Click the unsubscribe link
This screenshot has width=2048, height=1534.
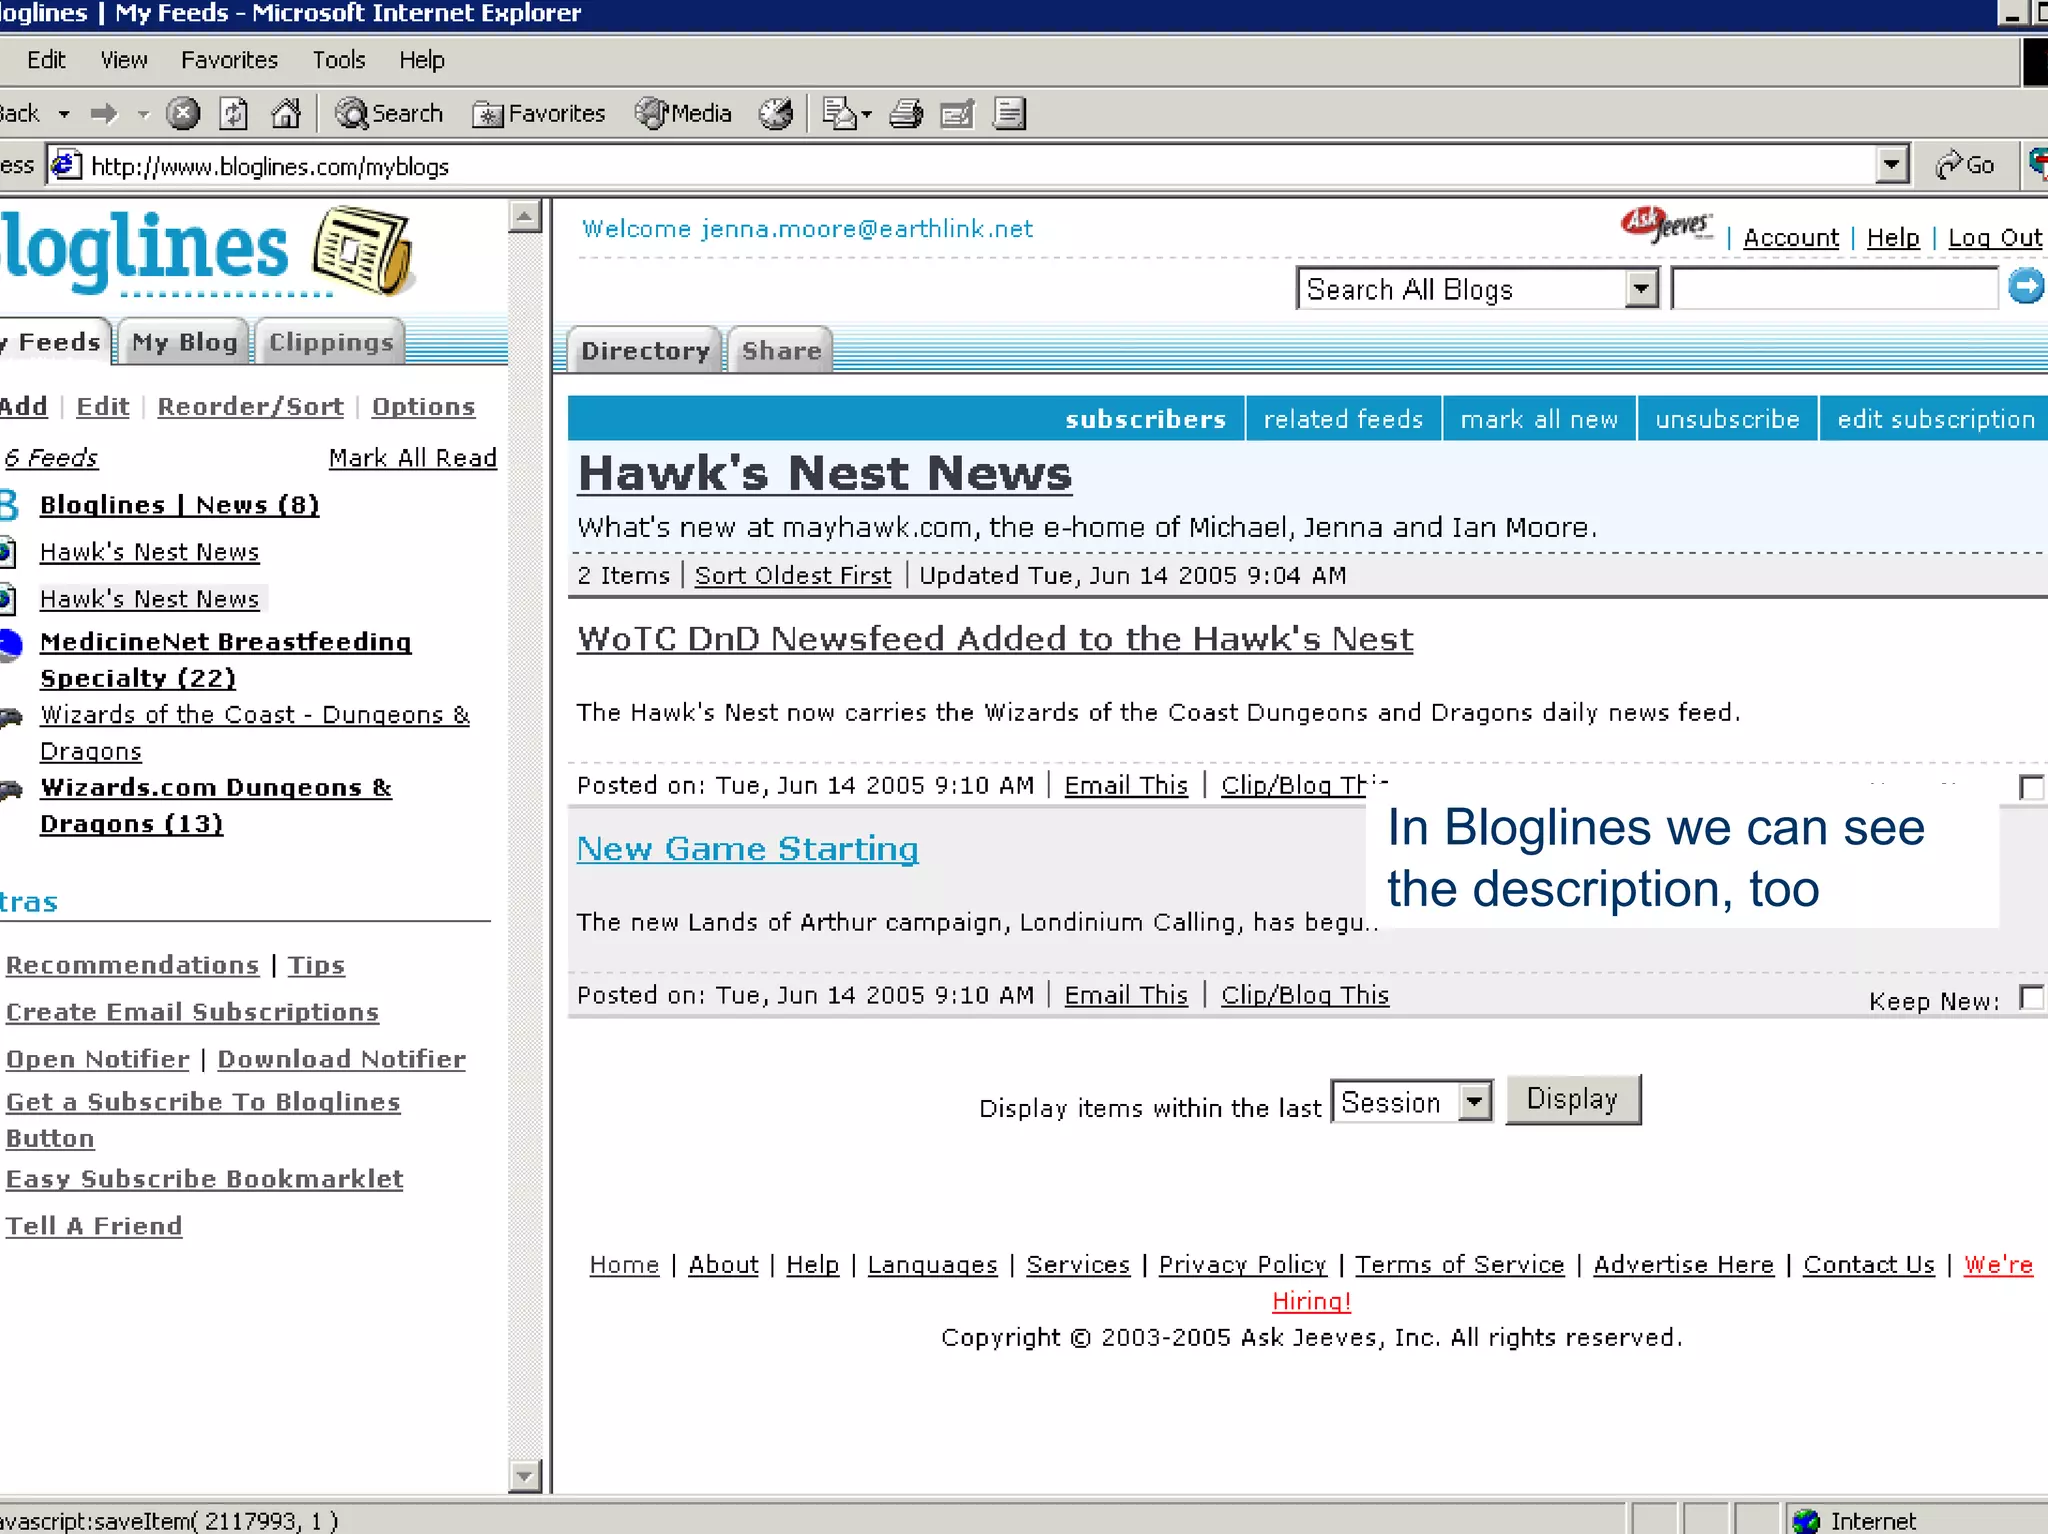[x=1727, y=419]
